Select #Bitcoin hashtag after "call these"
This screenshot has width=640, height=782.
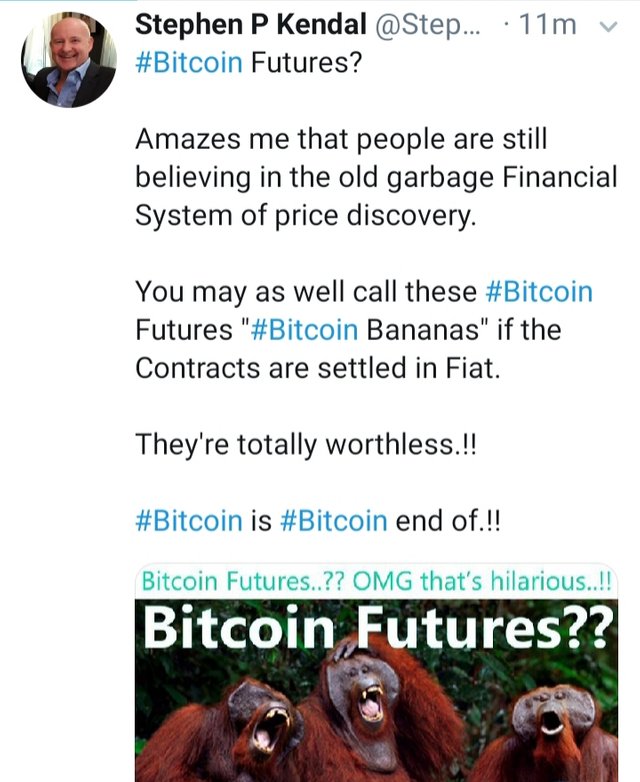click(538, 292)
